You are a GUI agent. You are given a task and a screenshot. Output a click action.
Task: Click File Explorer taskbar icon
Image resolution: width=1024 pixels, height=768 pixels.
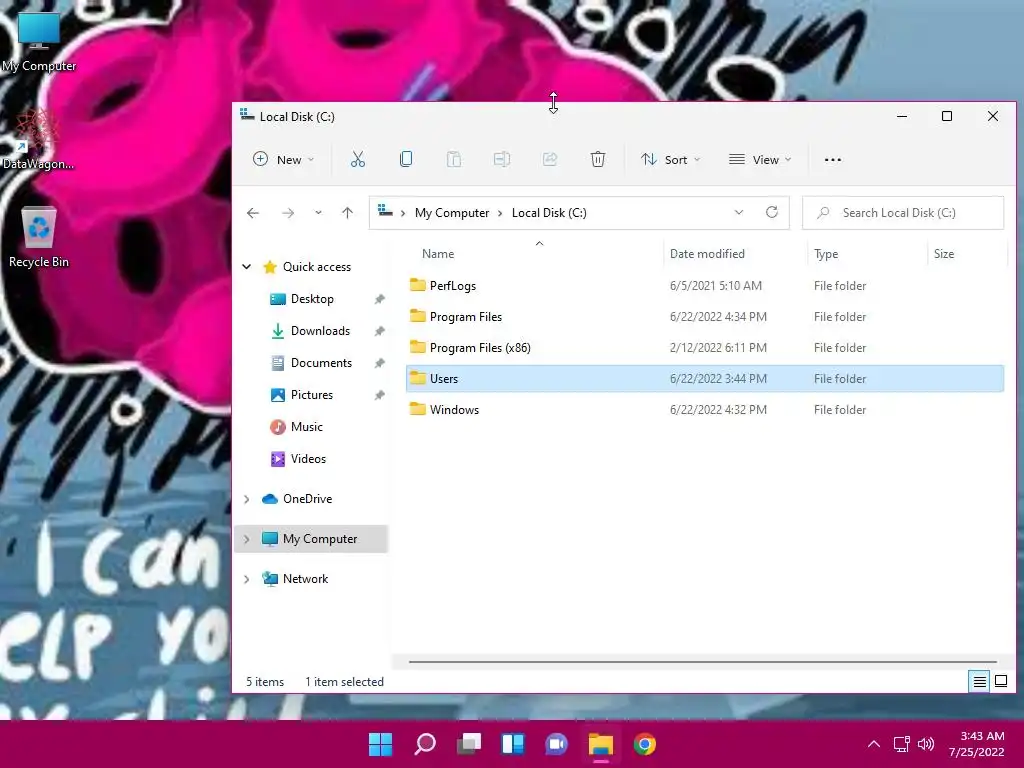pos(601,744)
